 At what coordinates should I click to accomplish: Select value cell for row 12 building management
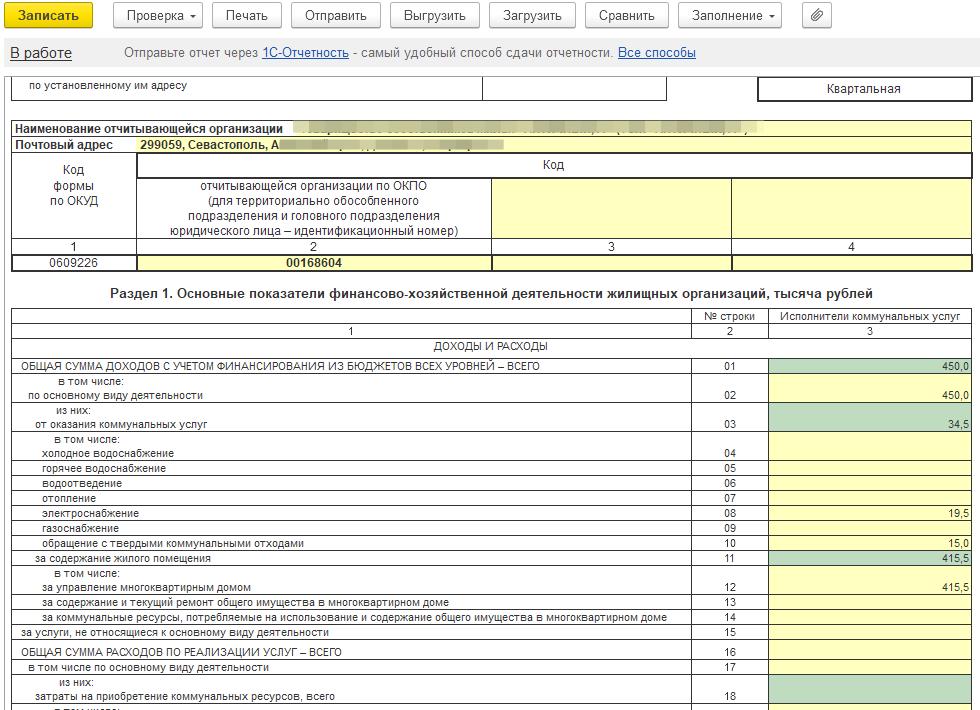click(x=869, y=580)
